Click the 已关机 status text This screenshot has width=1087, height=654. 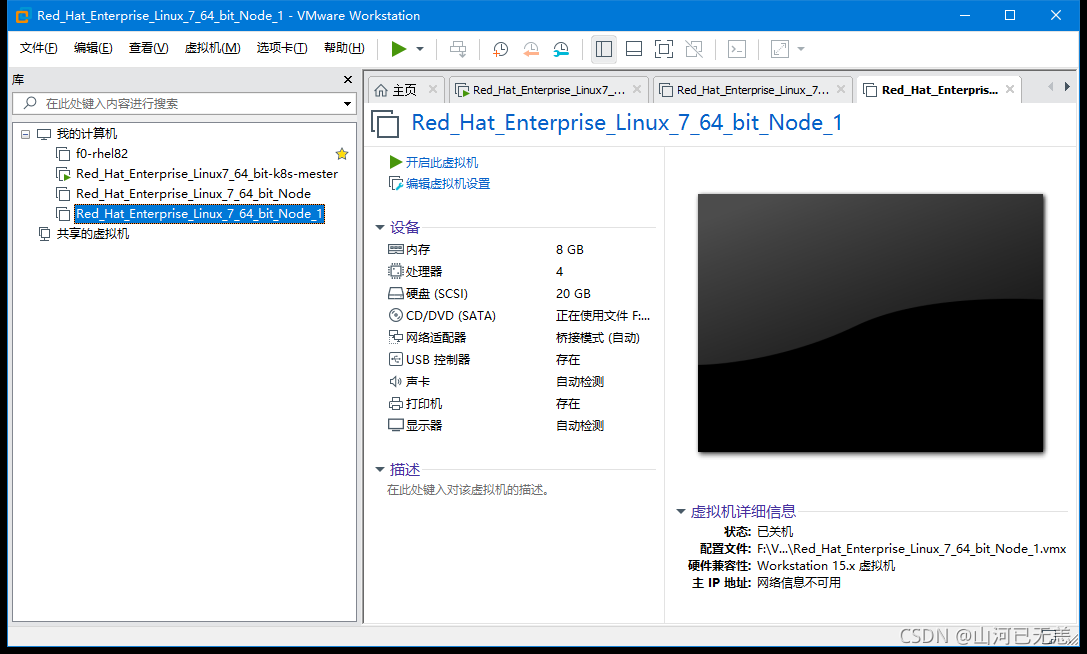[775, 532]
